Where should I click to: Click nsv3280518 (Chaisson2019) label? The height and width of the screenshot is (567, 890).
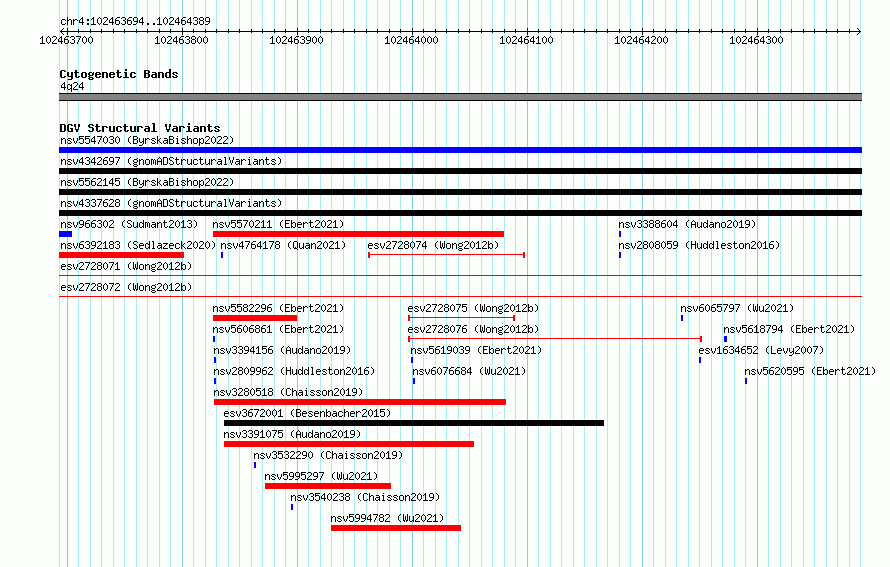(288, 392)
